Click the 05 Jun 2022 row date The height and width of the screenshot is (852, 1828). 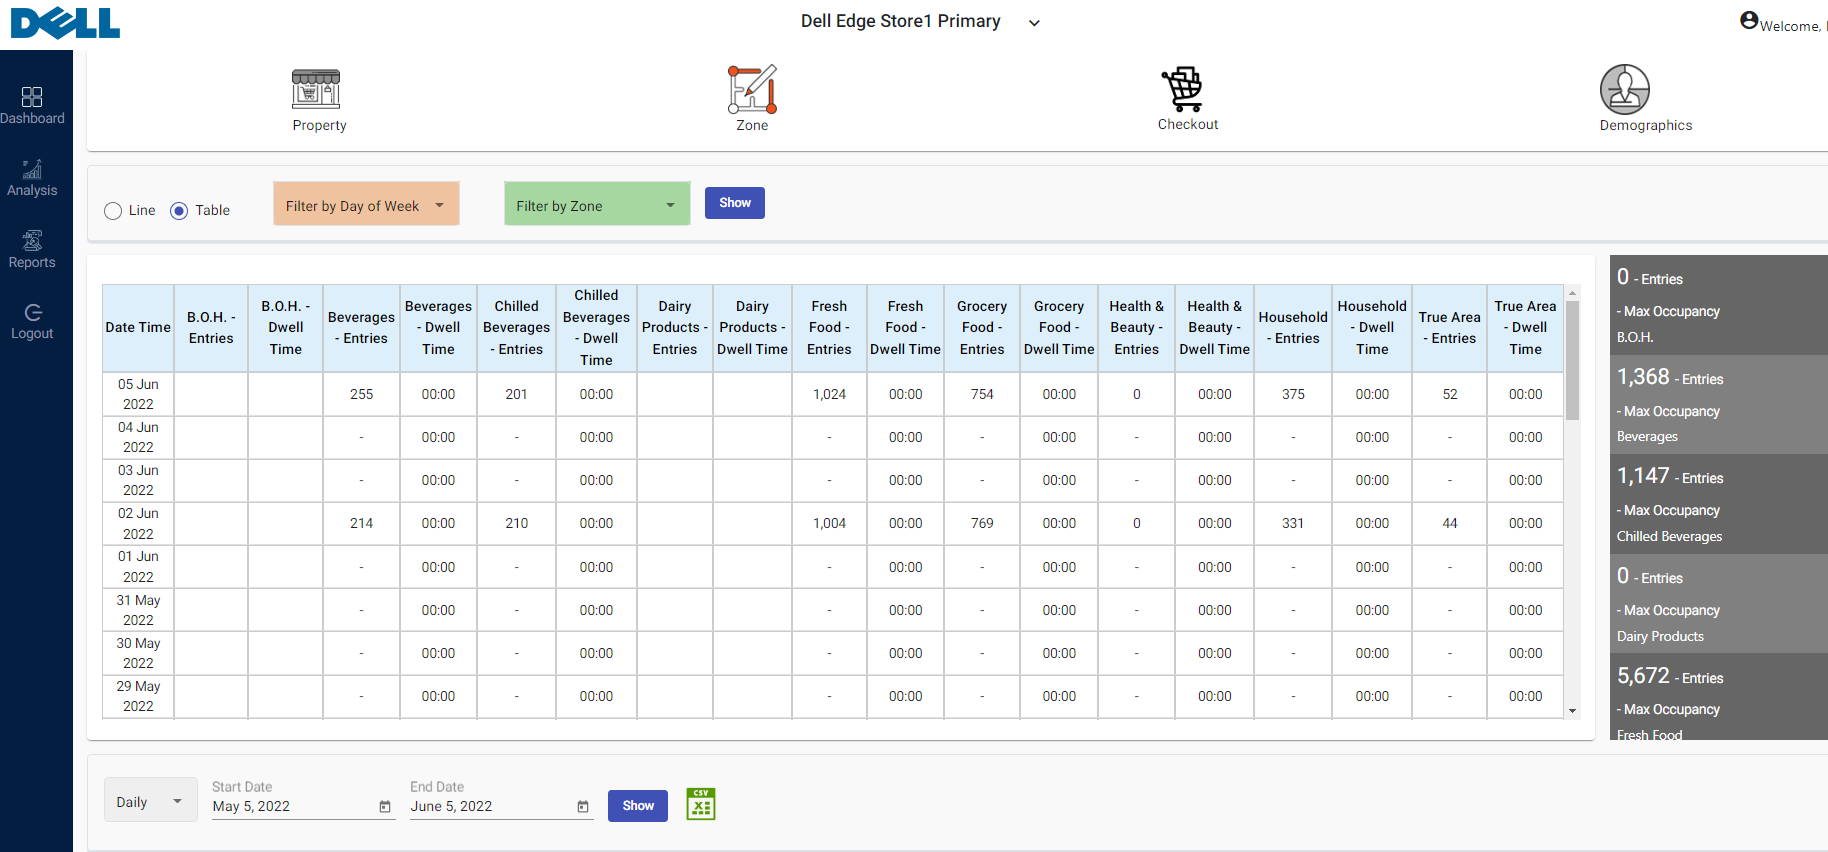pos(138,394)
